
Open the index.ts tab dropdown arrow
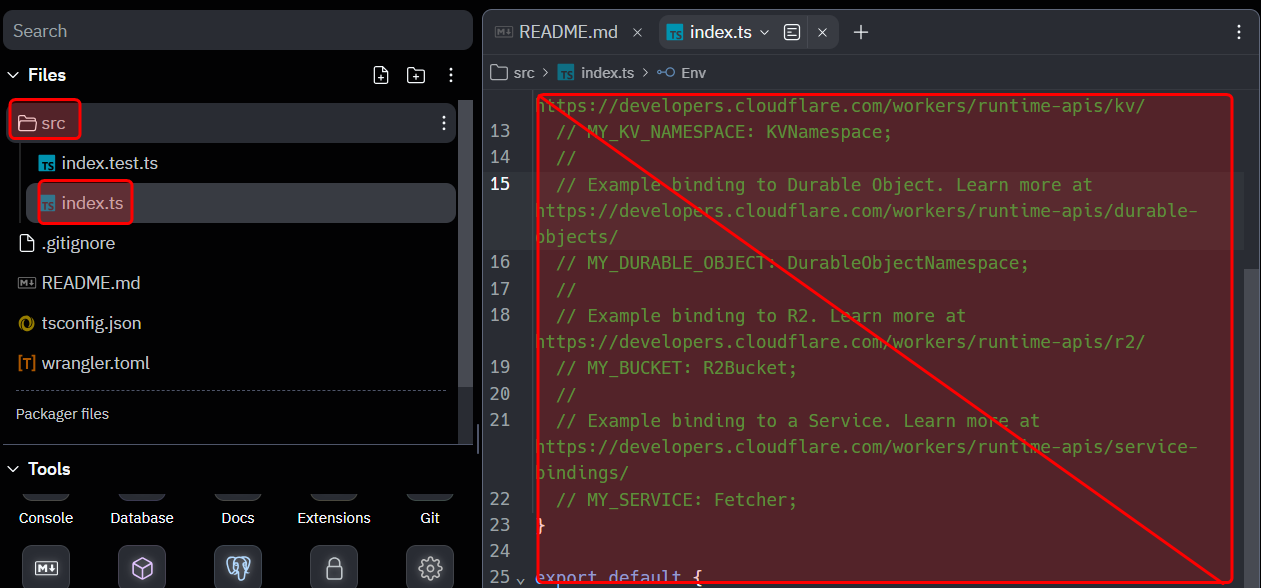(x=765, y=32)
